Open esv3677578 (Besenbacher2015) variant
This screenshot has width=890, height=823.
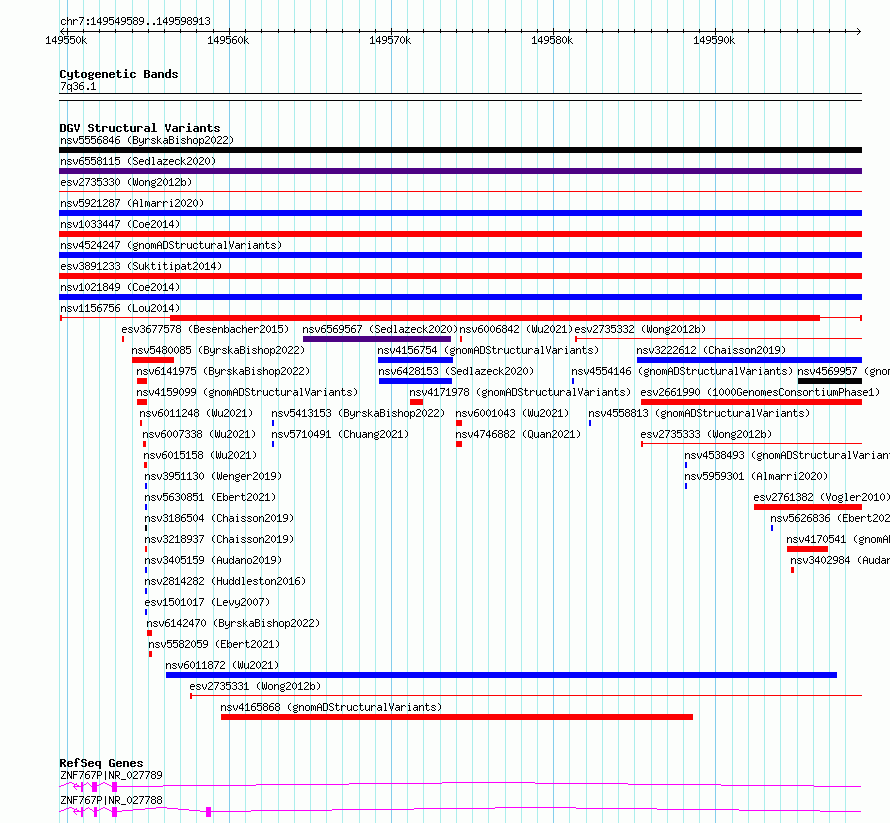[205, 329]
